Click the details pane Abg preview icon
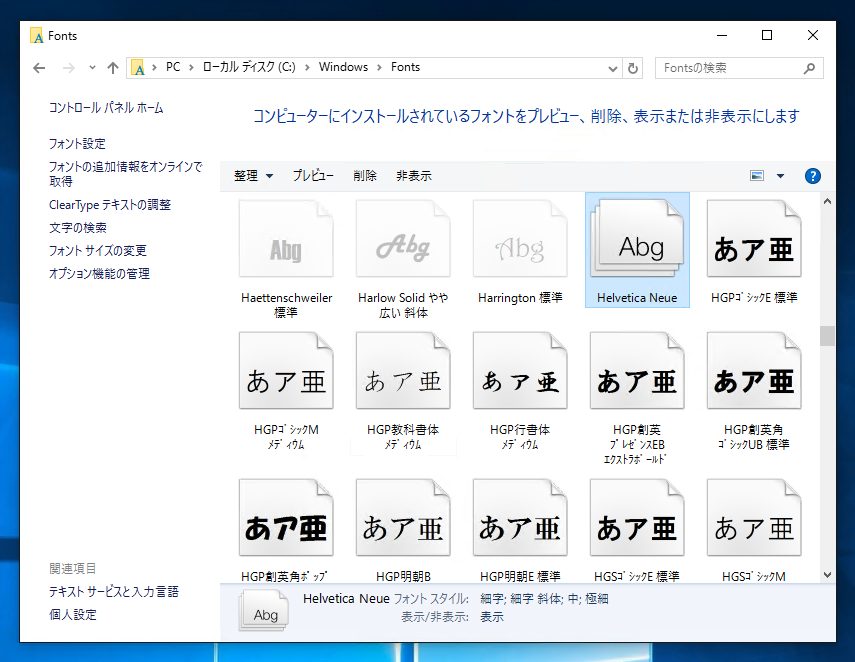 (264, 610)
